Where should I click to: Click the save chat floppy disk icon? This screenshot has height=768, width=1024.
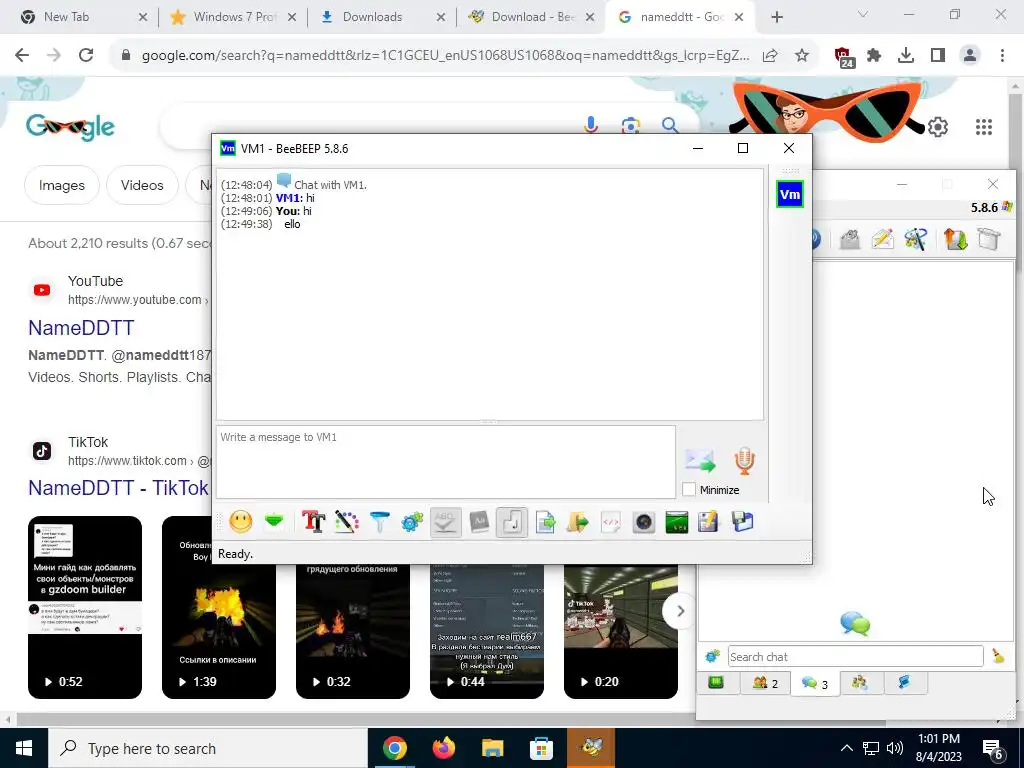click(x=743, y=522)
